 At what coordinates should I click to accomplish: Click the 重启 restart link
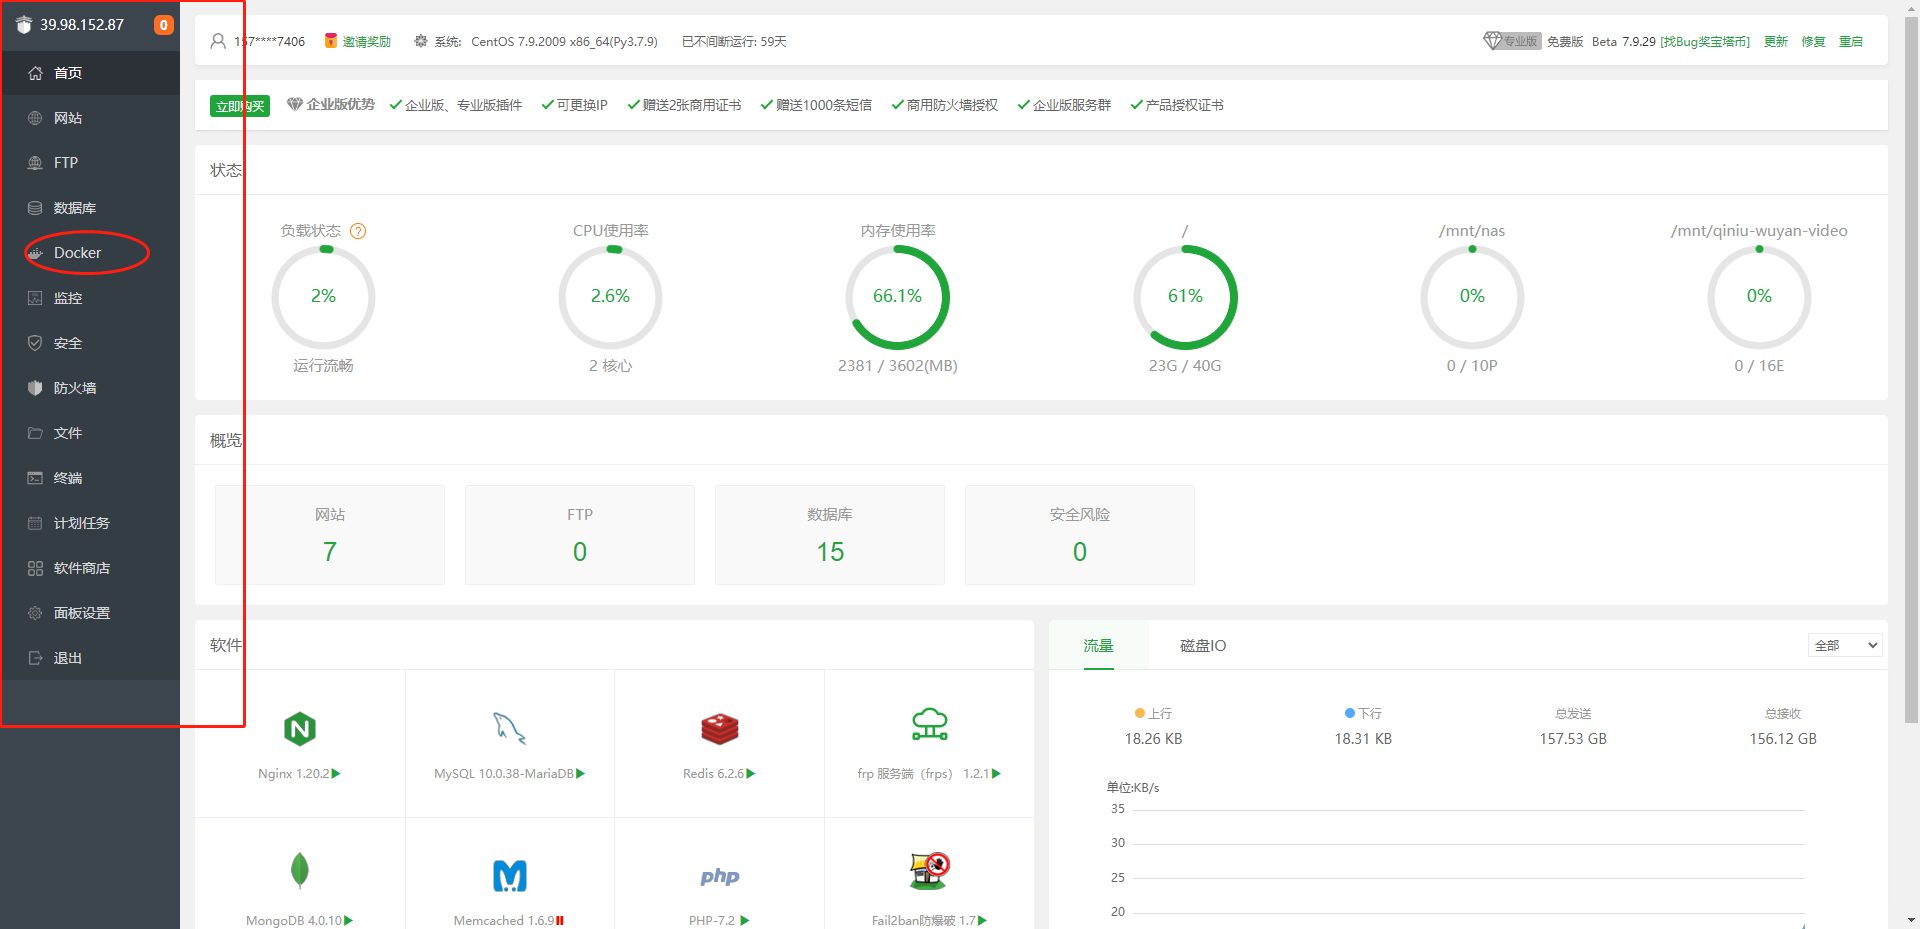tap(1851, 41)
